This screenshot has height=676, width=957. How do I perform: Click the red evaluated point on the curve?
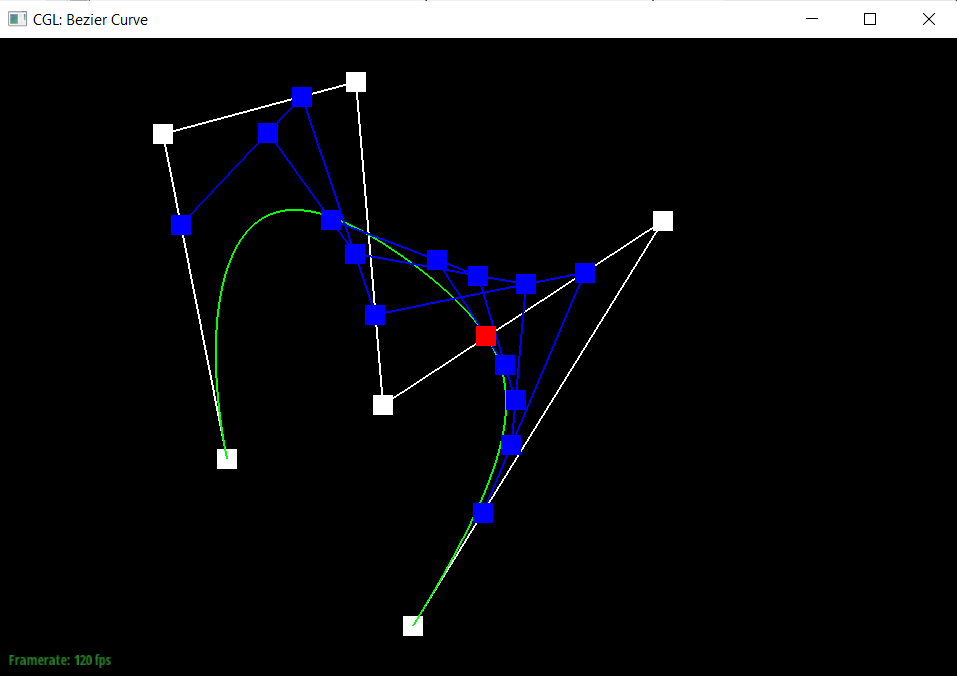(x=485, y=335)
